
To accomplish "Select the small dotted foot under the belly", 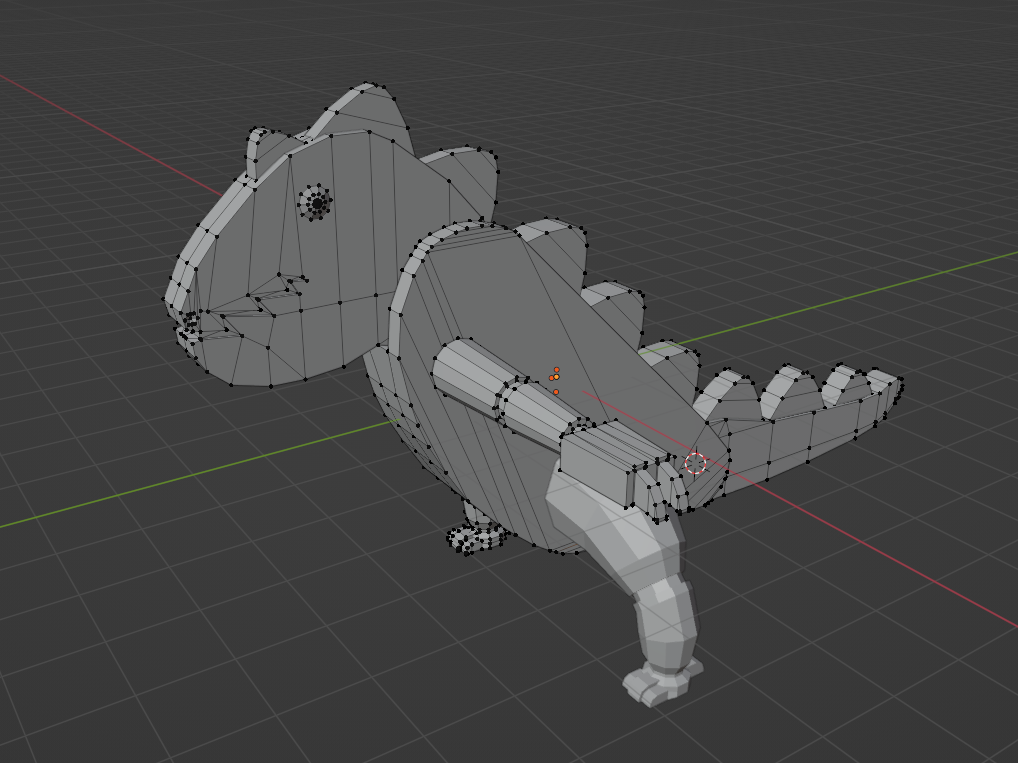I will pyautogui.click(x=476, y=540).
